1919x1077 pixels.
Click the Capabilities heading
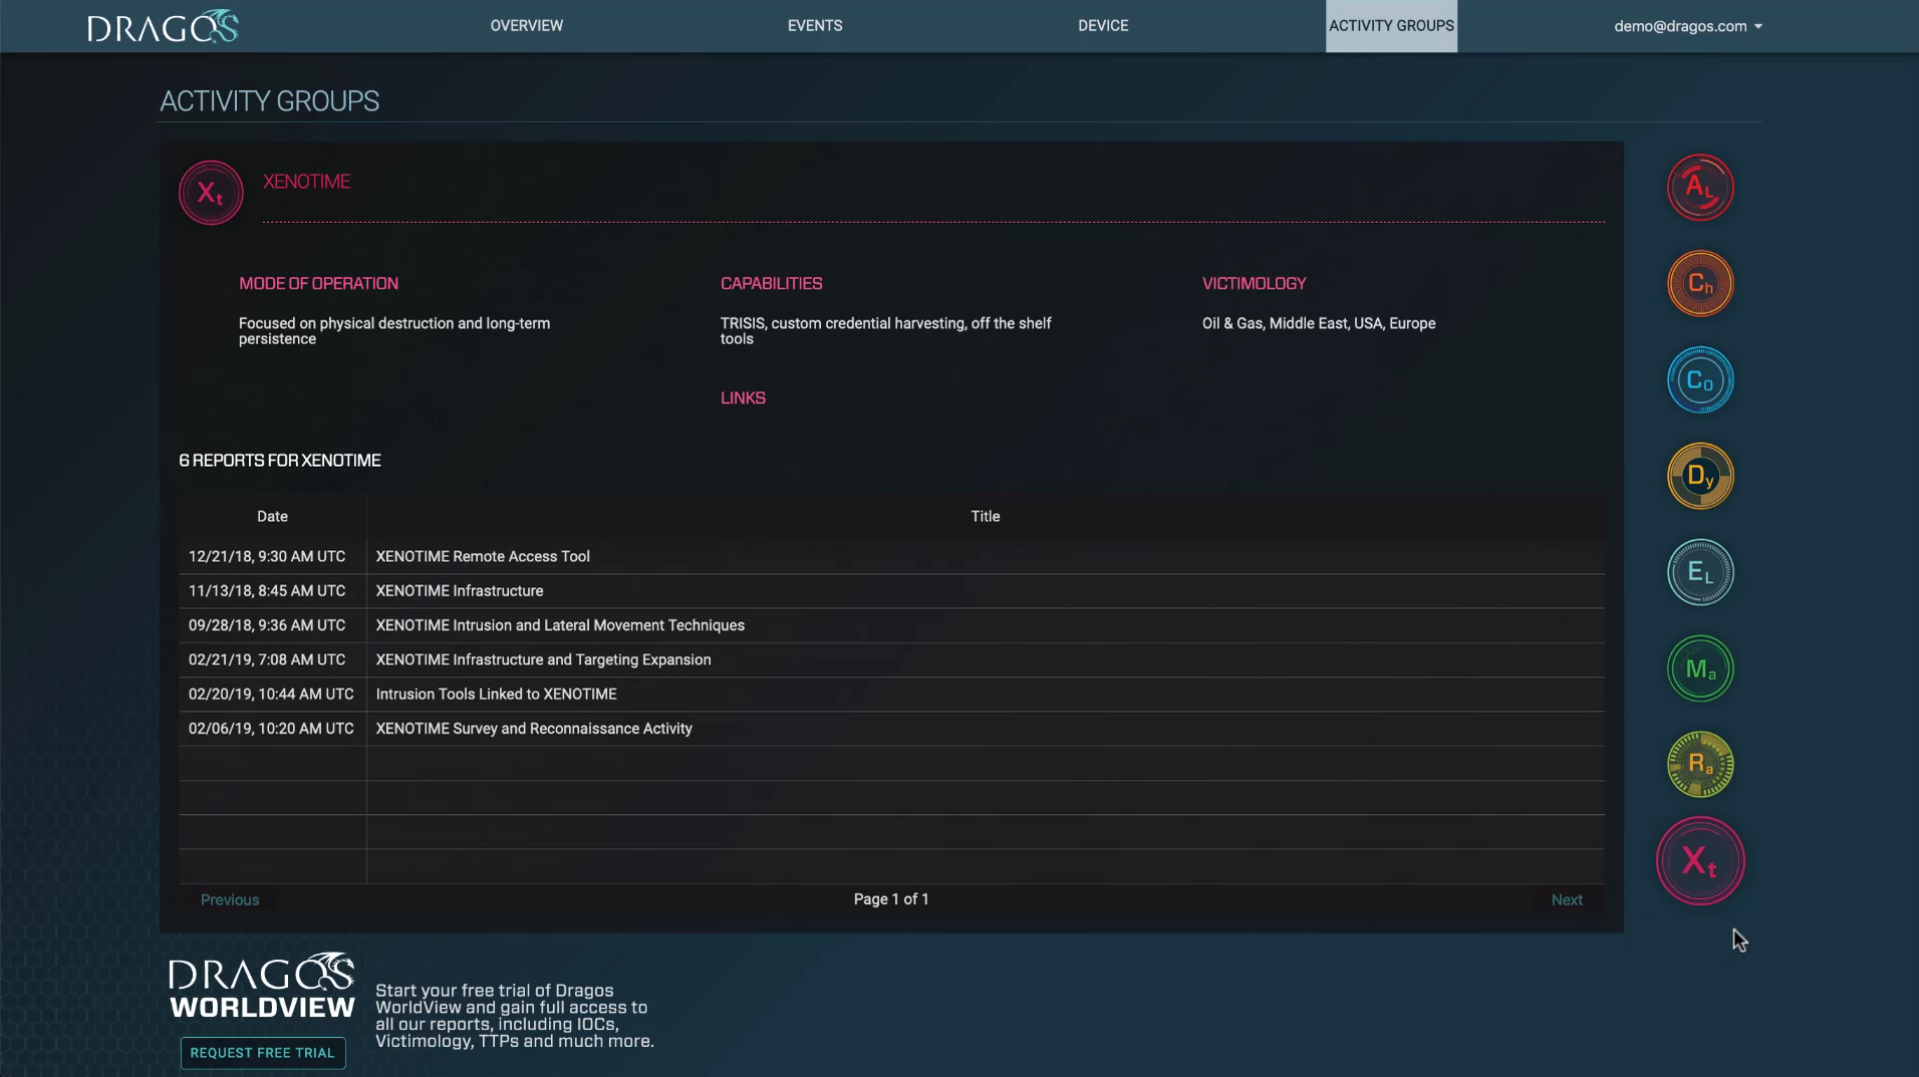pyautogui.click(x=771, y=284)
